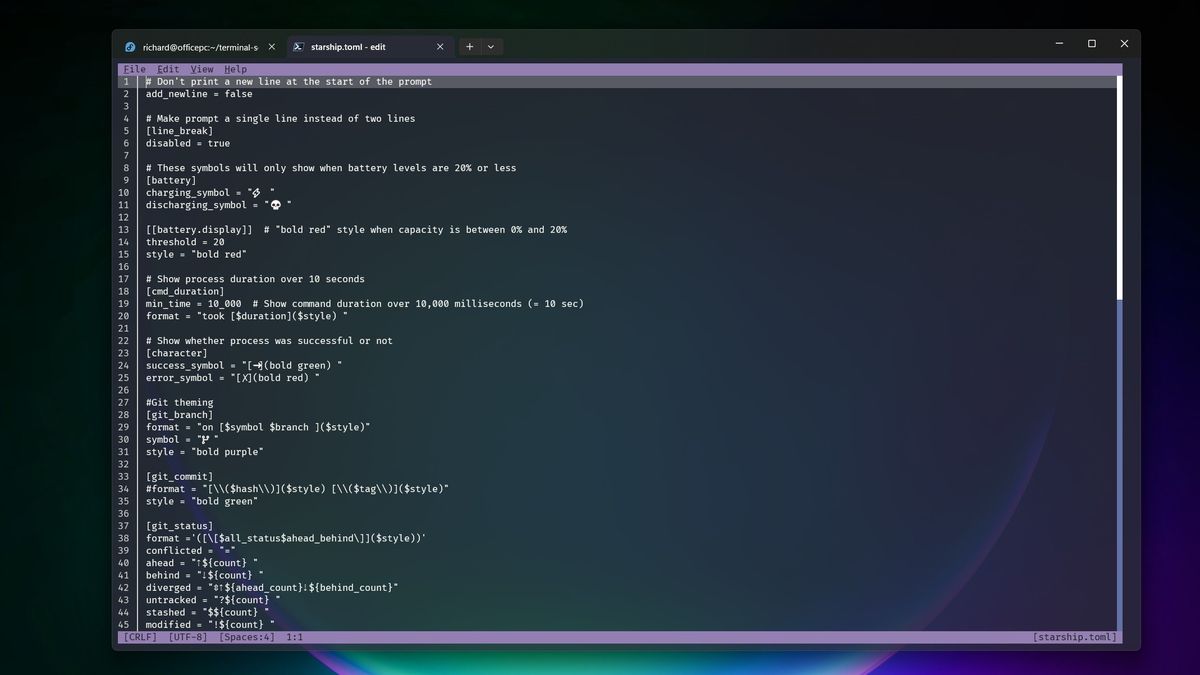The image size is (1200, 675).
Task: Switch to the richard@officepc terminal tab
Action: 200,46
